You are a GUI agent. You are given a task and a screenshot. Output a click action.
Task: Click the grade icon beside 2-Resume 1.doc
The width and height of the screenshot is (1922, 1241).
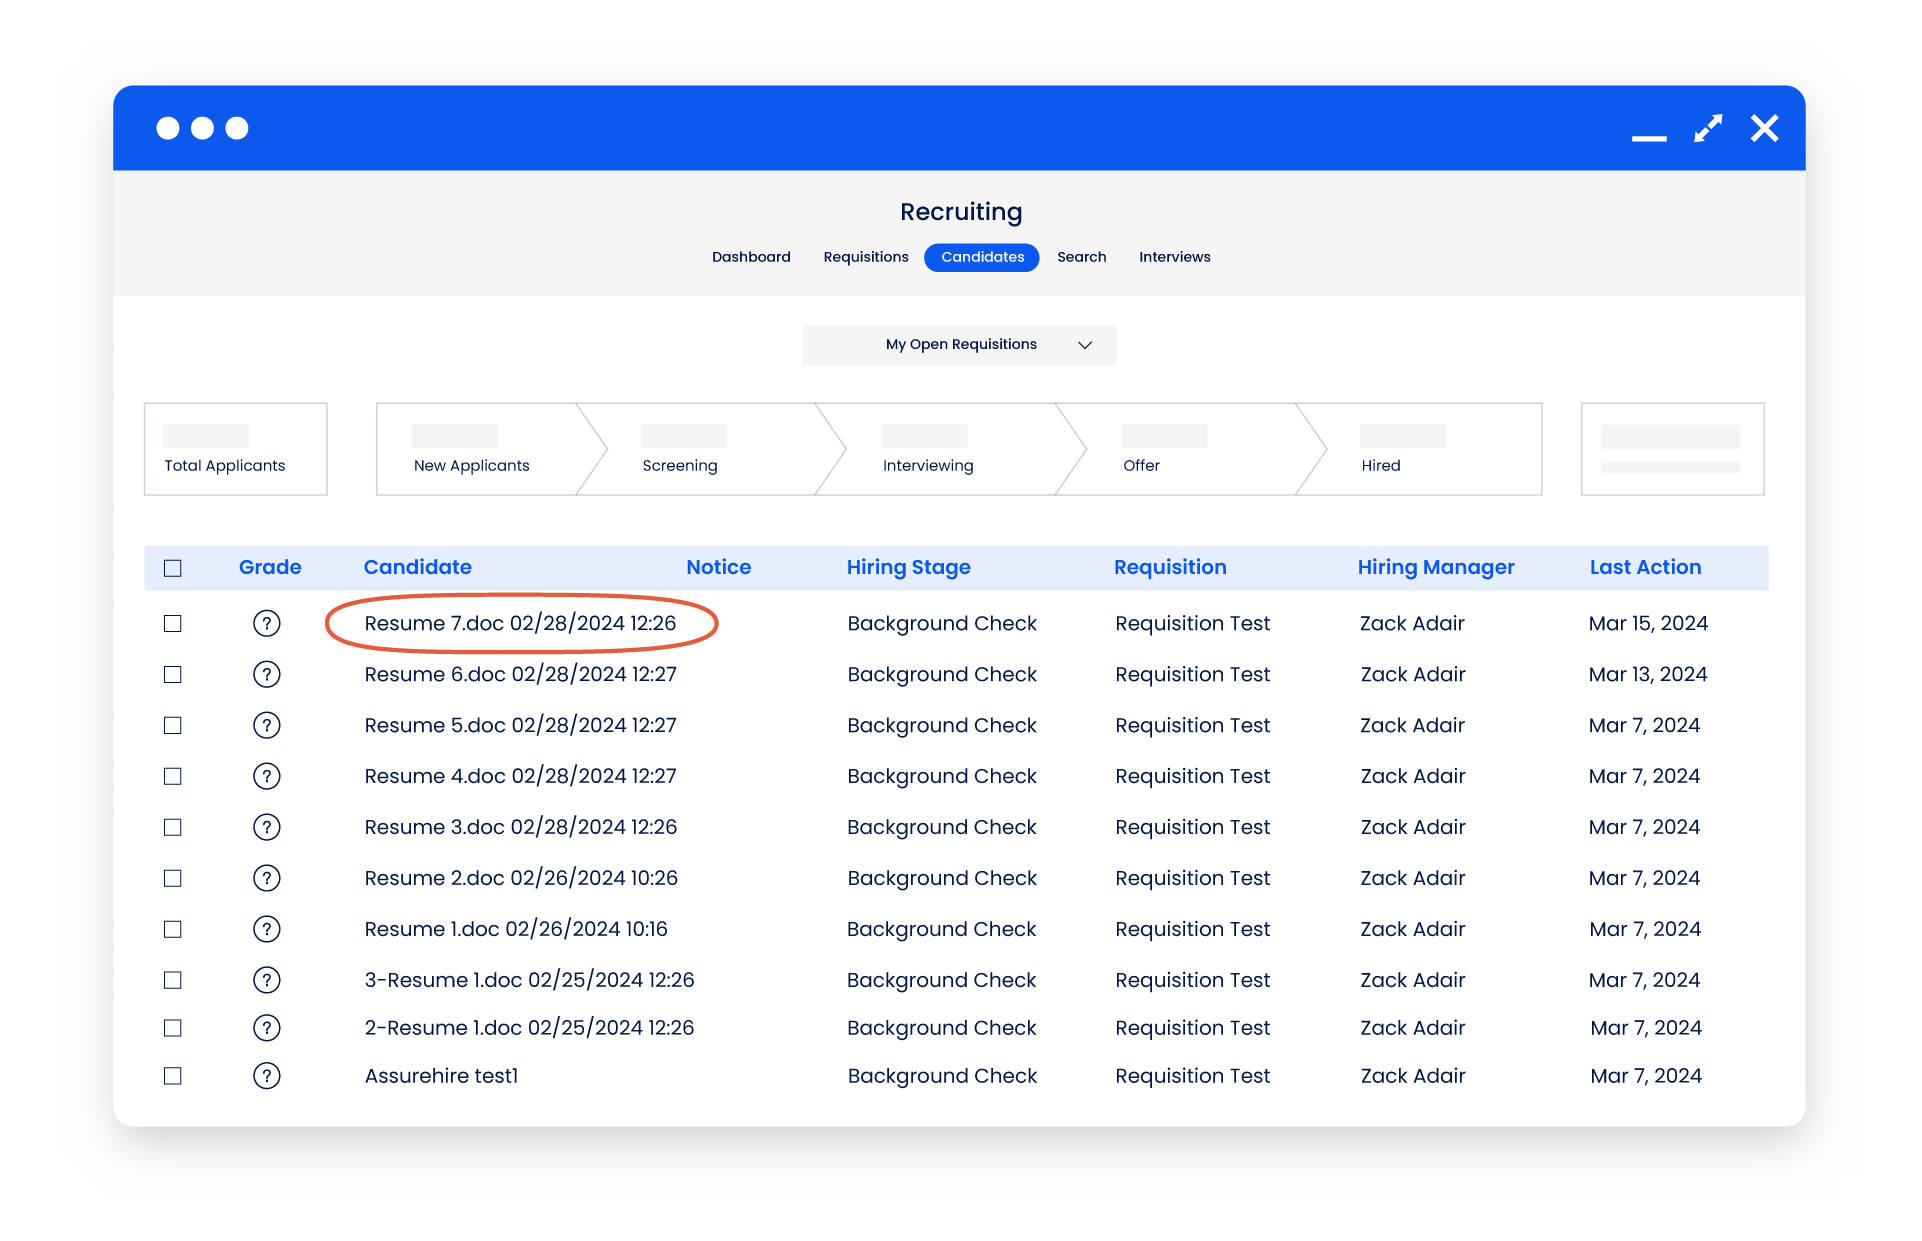pos(267,1027)
